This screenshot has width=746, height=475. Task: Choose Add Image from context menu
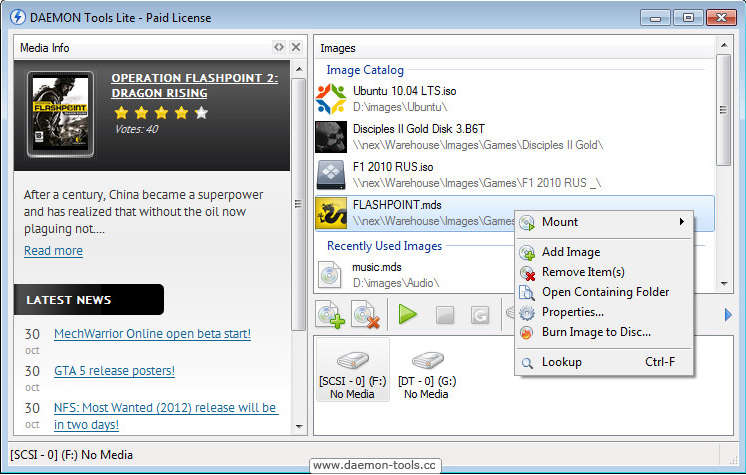(603, 252)
